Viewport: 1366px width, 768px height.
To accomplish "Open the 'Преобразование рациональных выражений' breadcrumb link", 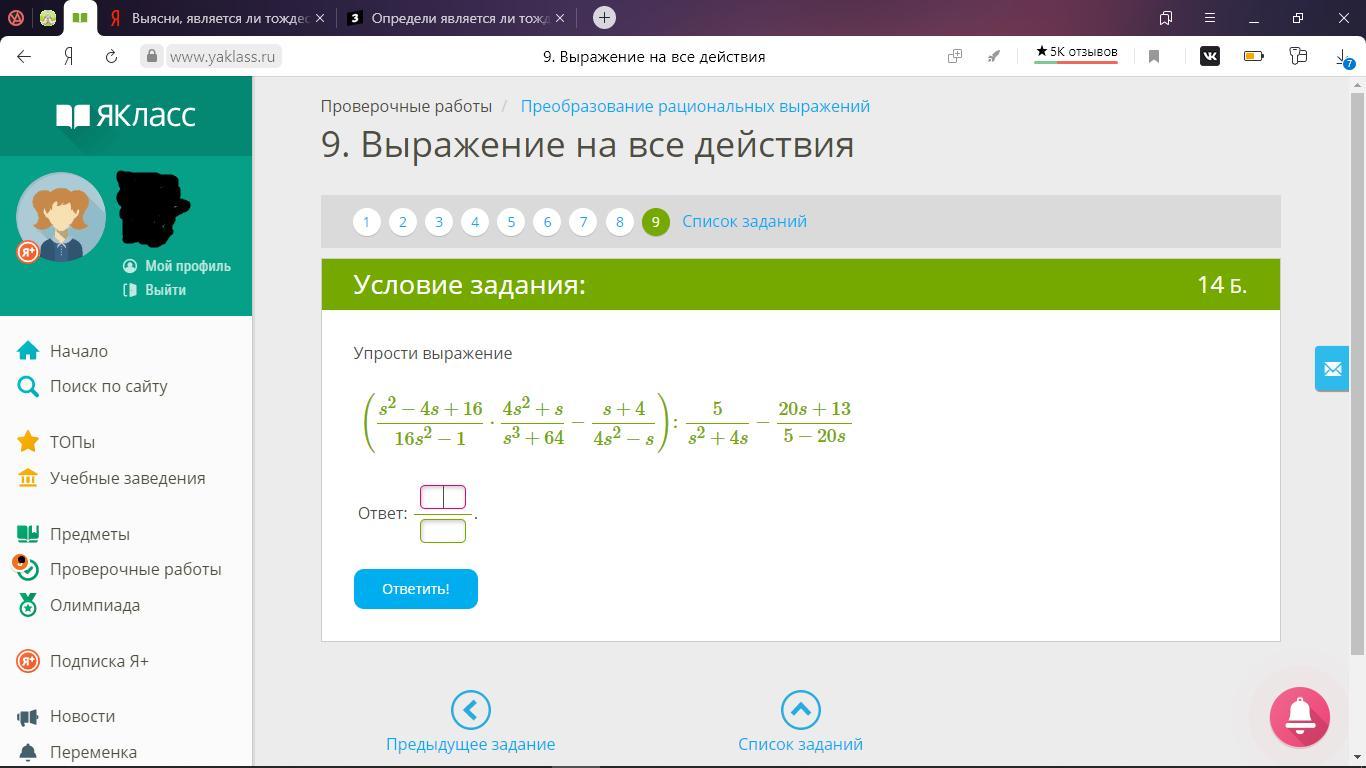I will click(x=695, y=106).
